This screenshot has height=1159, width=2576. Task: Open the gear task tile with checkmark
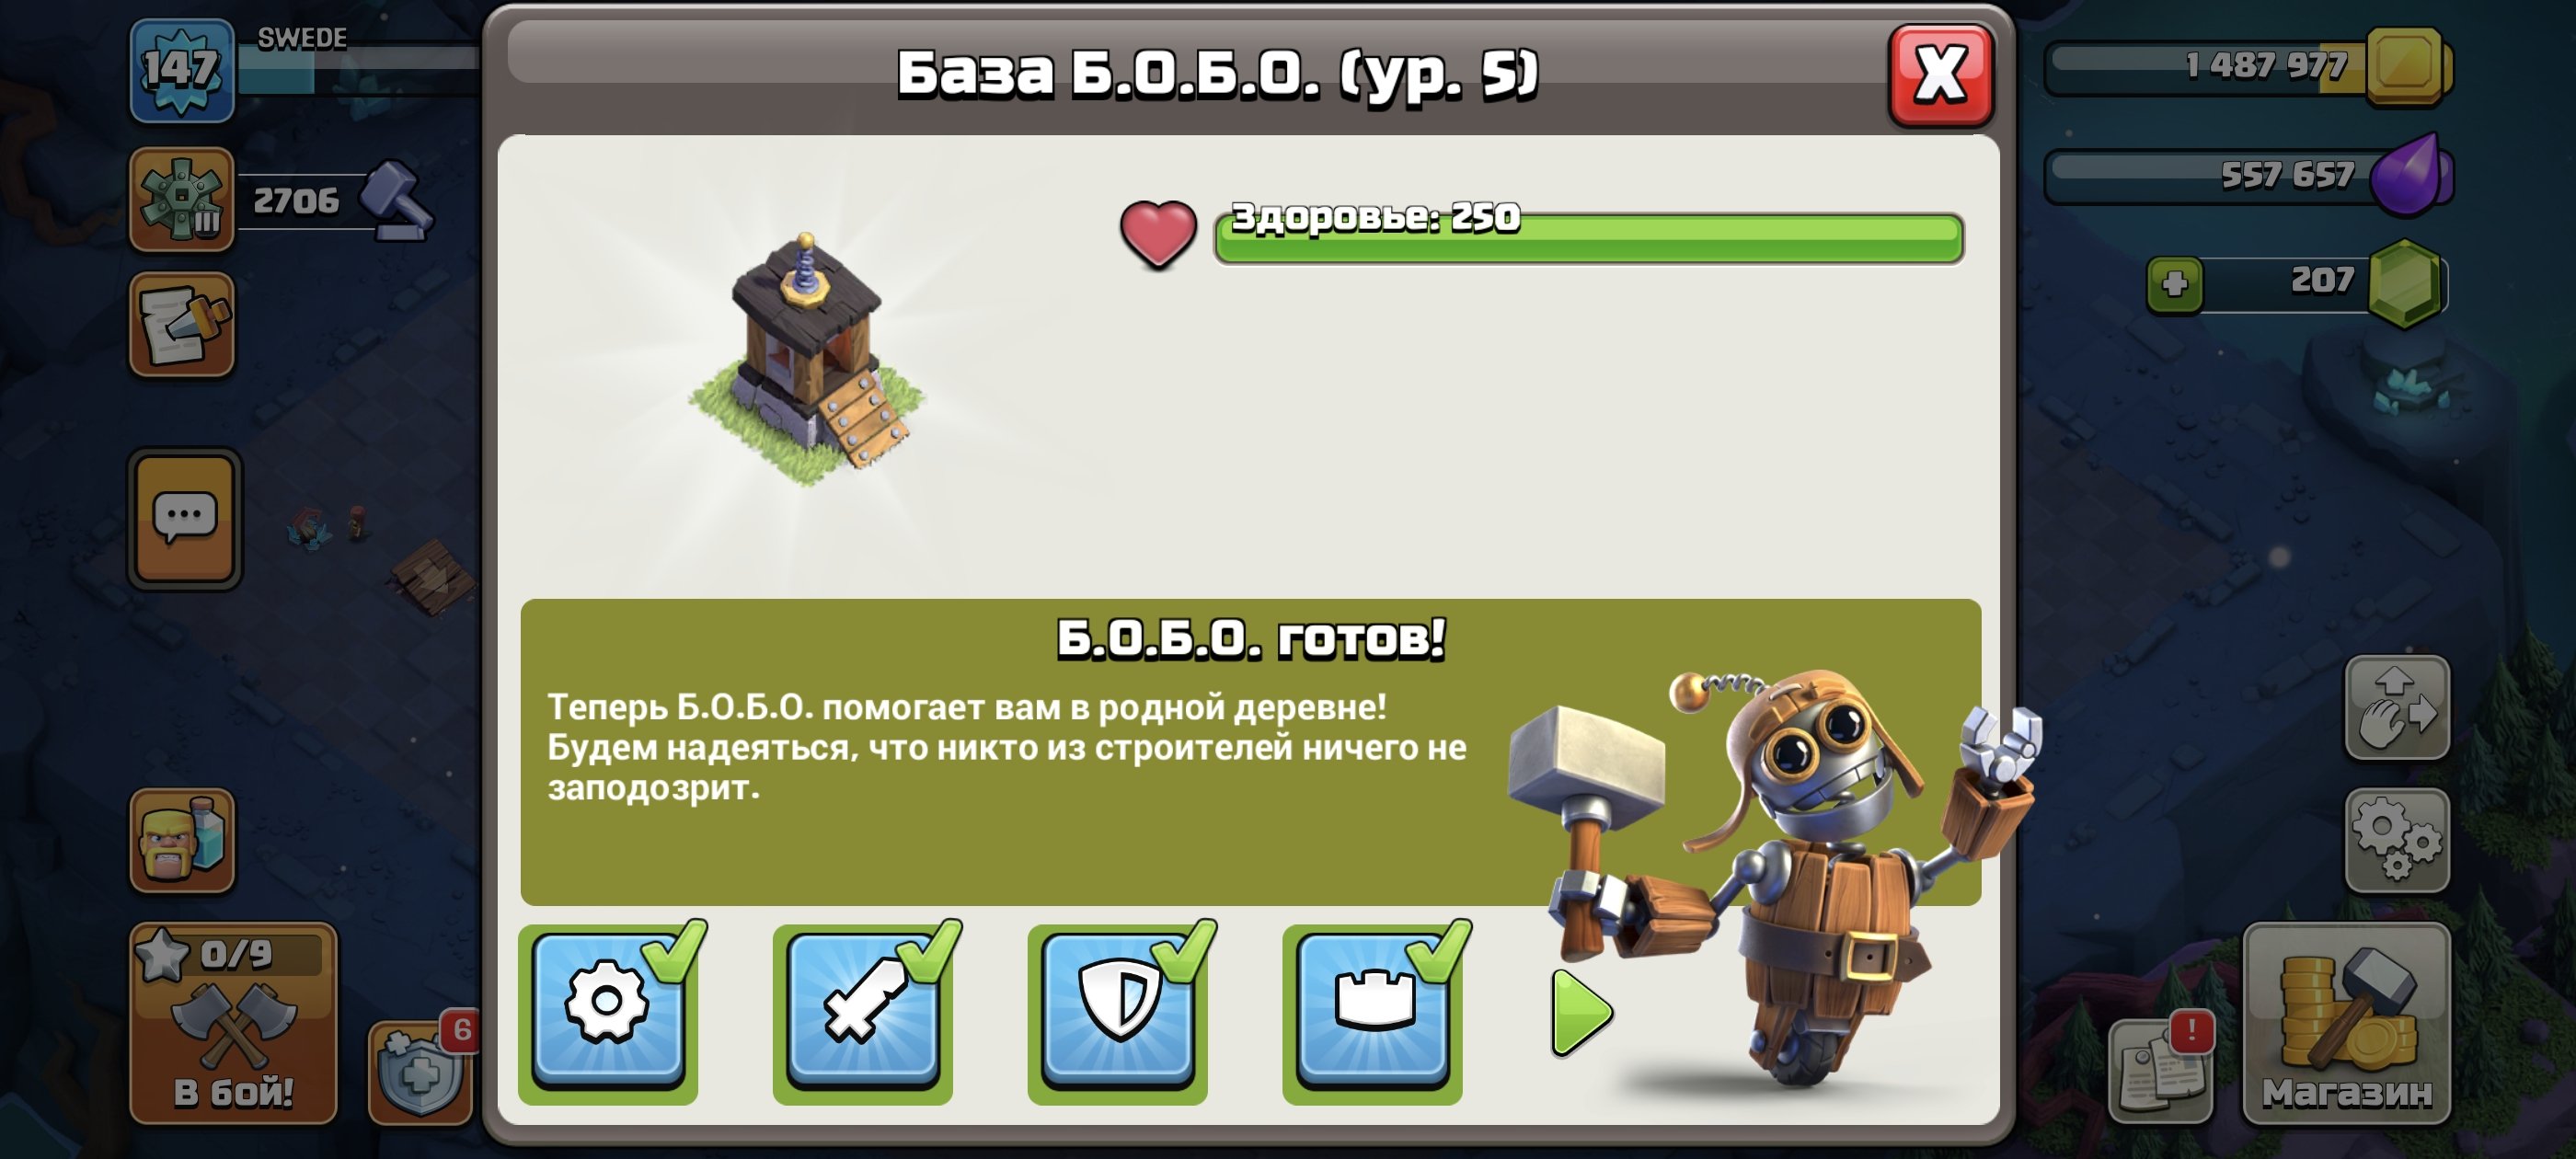[608, 1012]
